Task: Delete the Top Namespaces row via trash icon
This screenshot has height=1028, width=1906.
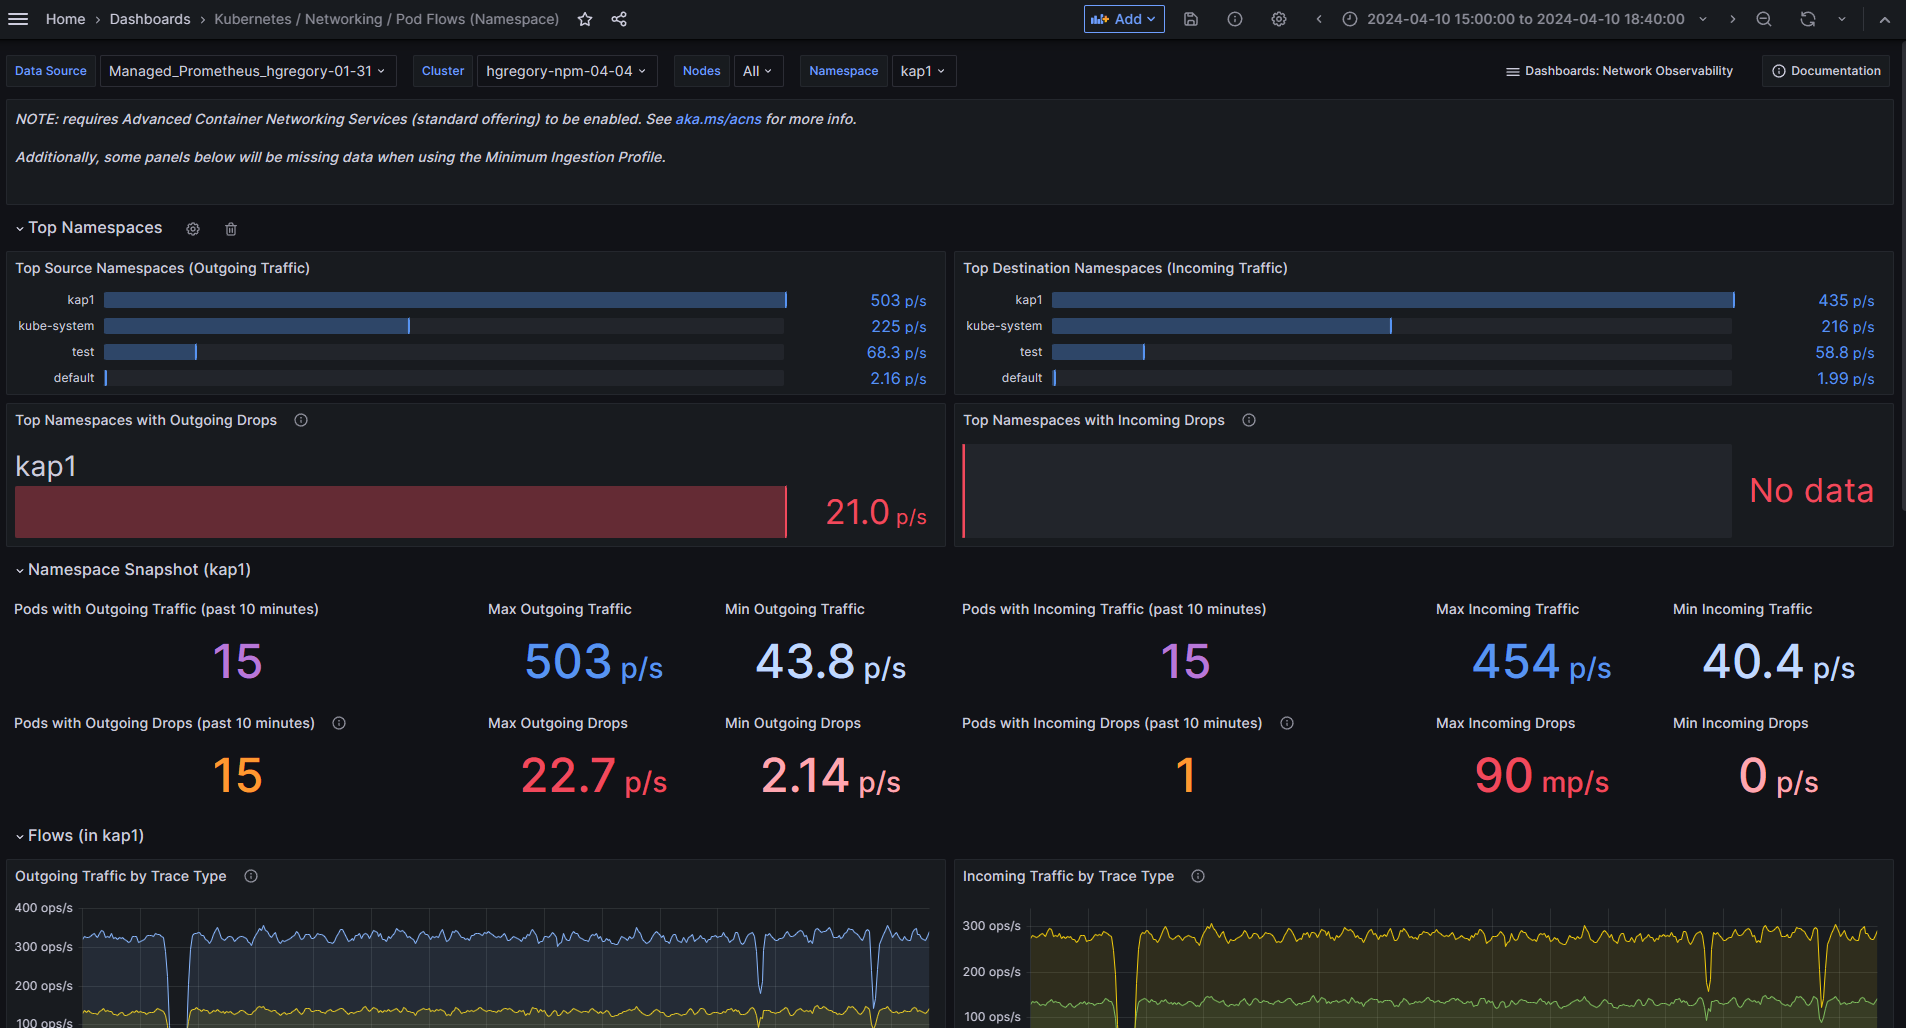Action: click(x=231, y=229)
